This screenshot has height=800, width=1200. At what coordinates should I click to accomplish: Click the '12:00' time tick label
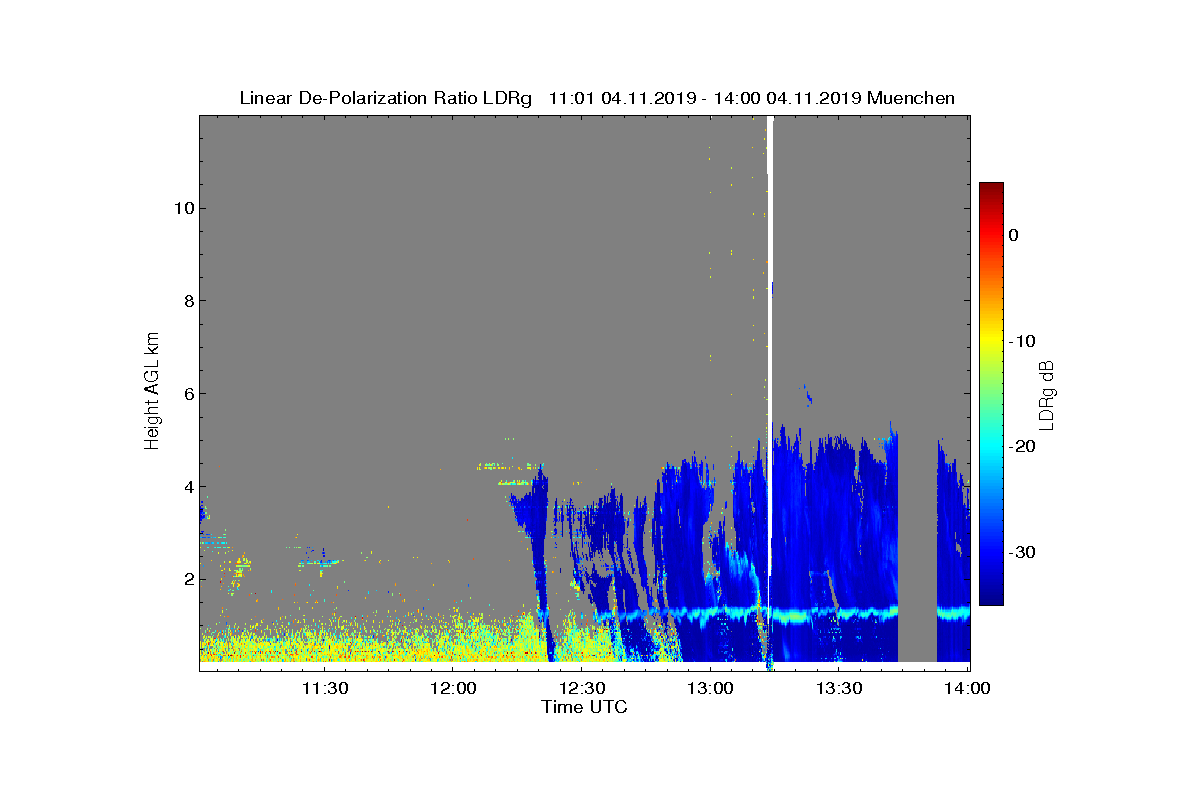(454, 689)
